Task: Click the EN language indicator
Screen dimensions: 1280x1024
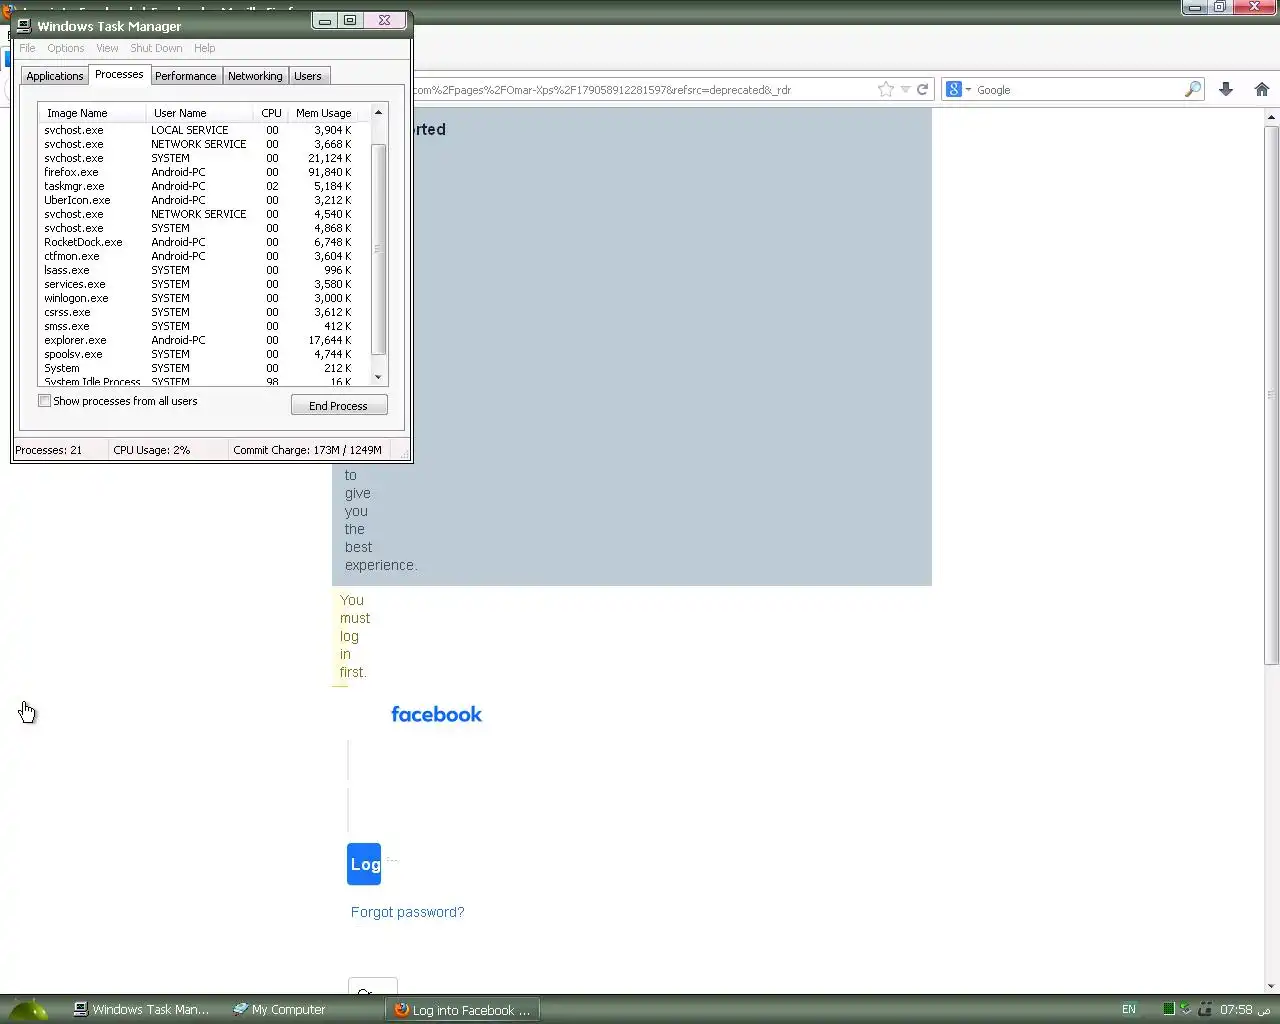Action: click(1128, 1010)
